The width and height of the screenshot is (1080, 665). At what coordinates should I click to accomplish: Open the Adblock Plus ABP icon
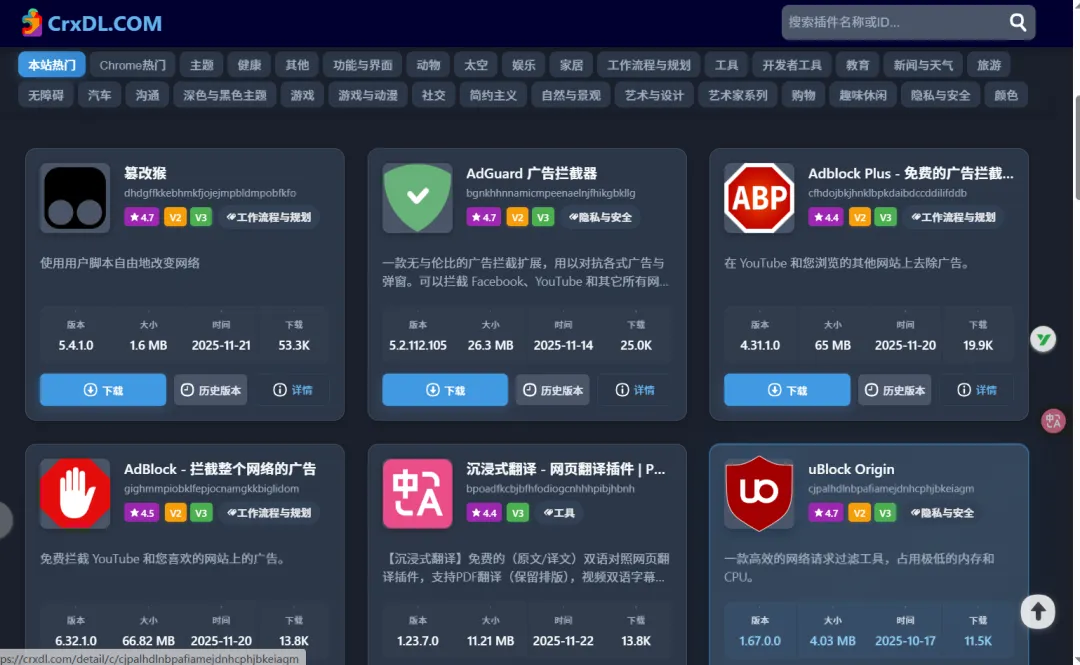759,198
